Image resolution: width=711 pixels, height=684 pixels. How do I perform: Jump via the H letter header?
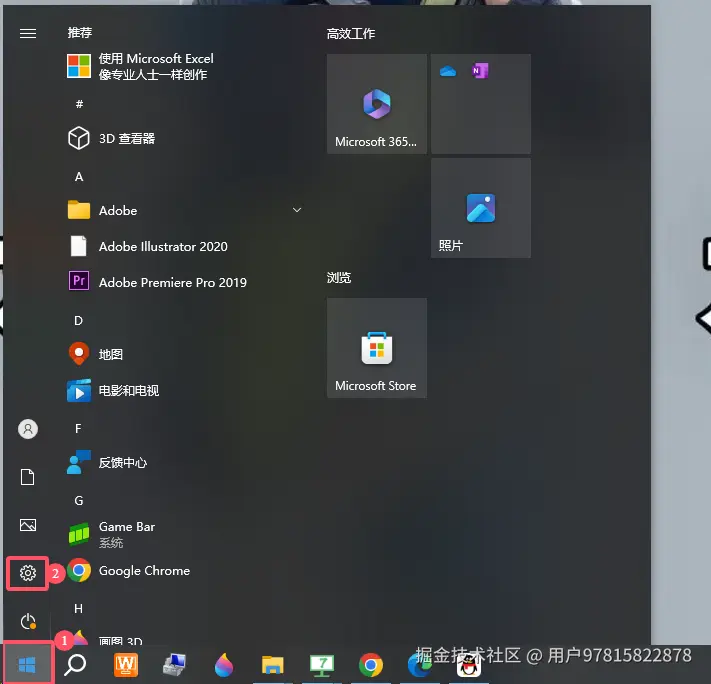(x=78, y=608)
